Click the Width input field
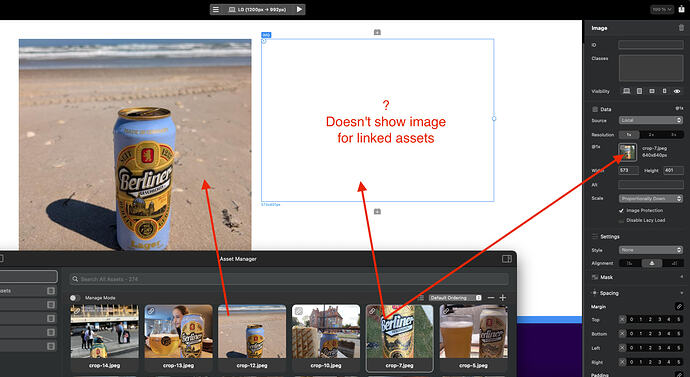 (x=628, y=170)
